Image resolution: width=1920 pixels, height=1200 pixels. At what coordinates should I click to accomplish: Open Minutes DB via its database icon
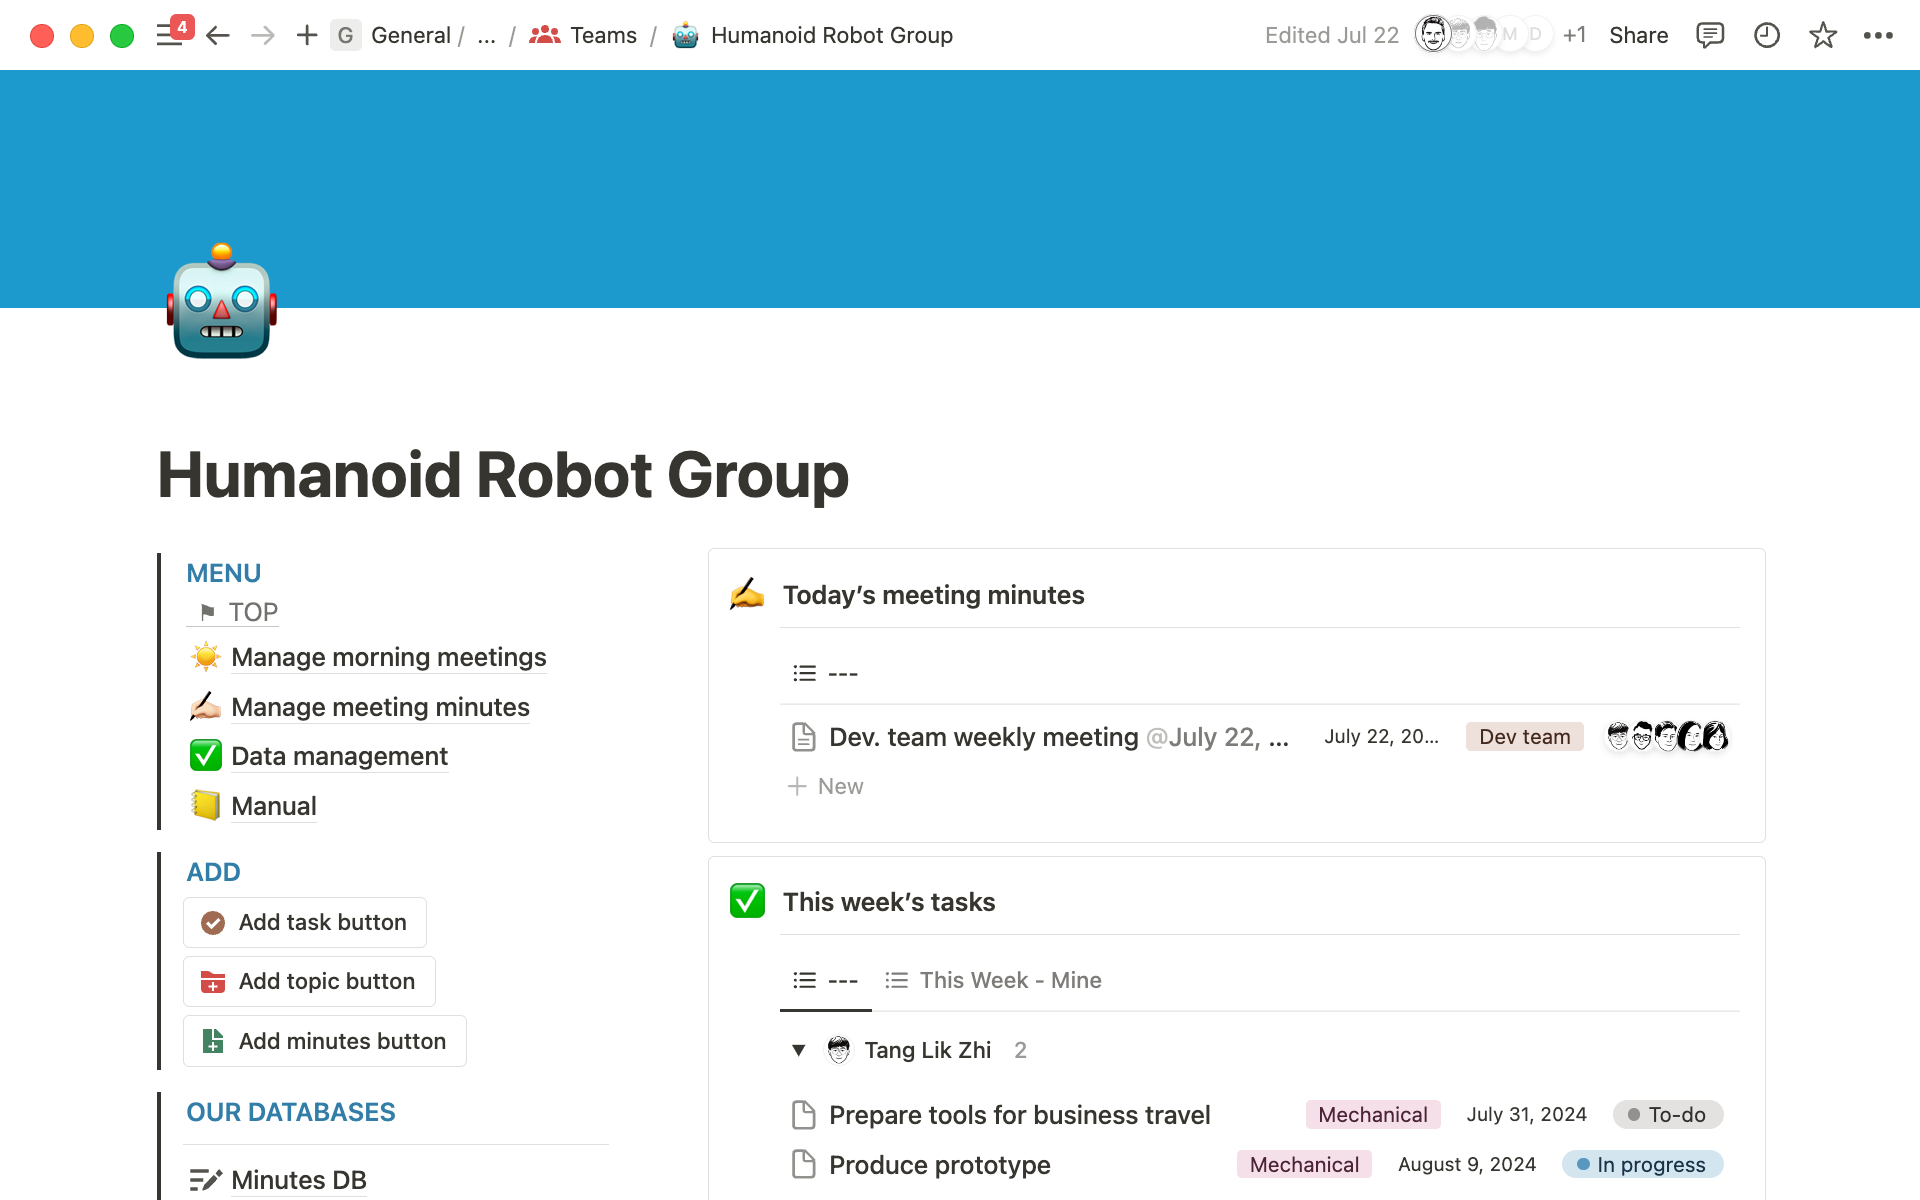pos(207,1179)
